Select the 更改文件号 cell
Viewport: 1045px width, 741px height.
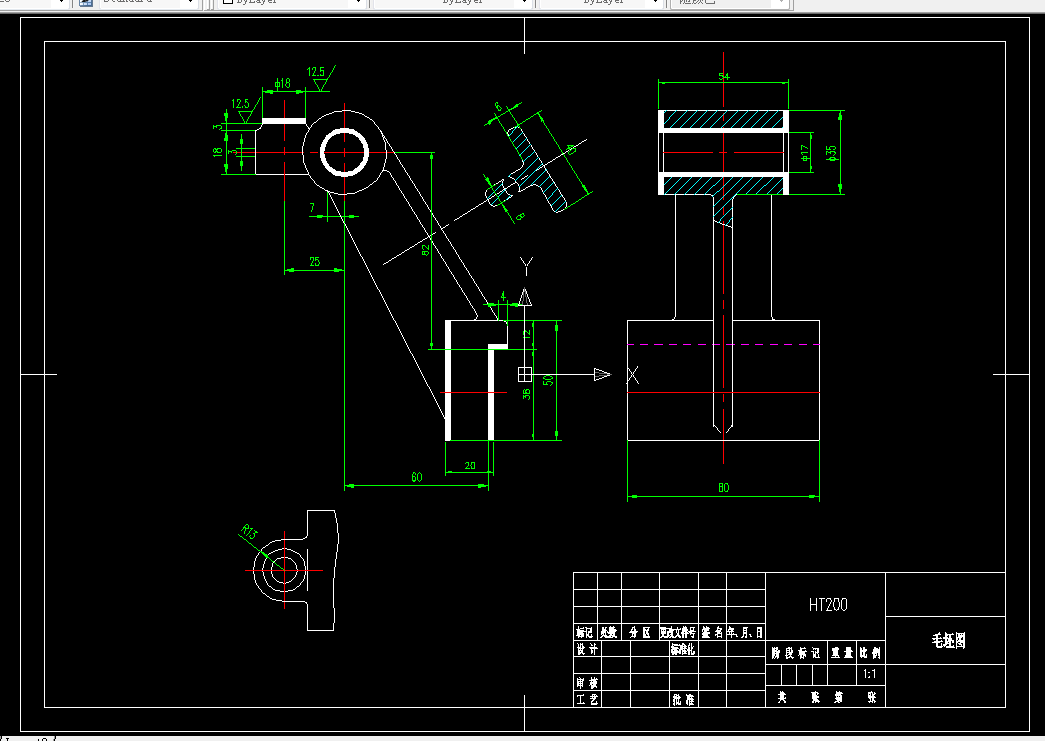[x=678, y=632]
